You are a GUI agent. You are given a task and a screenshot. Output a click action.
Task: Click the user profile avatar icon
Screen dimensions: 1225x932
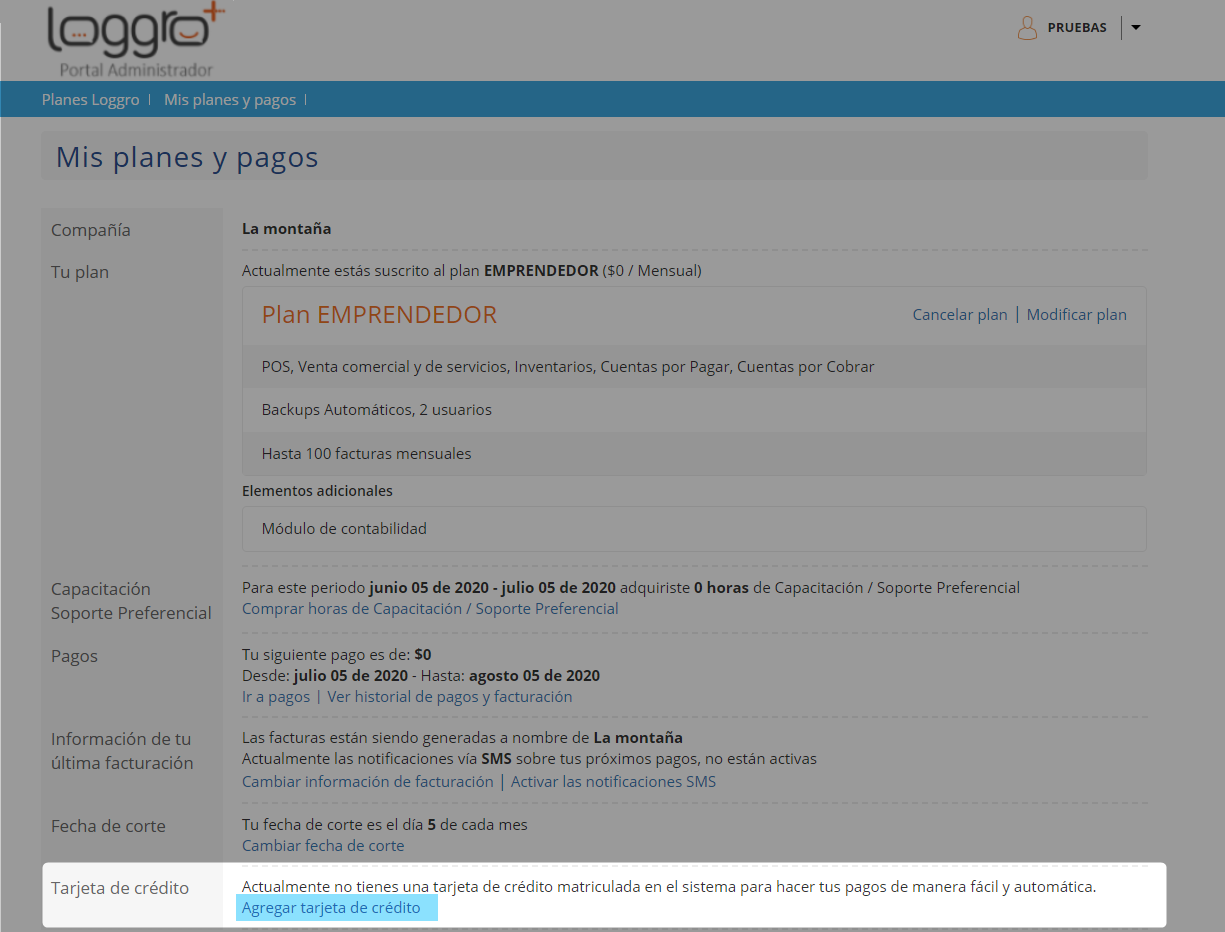point(1027,28)
